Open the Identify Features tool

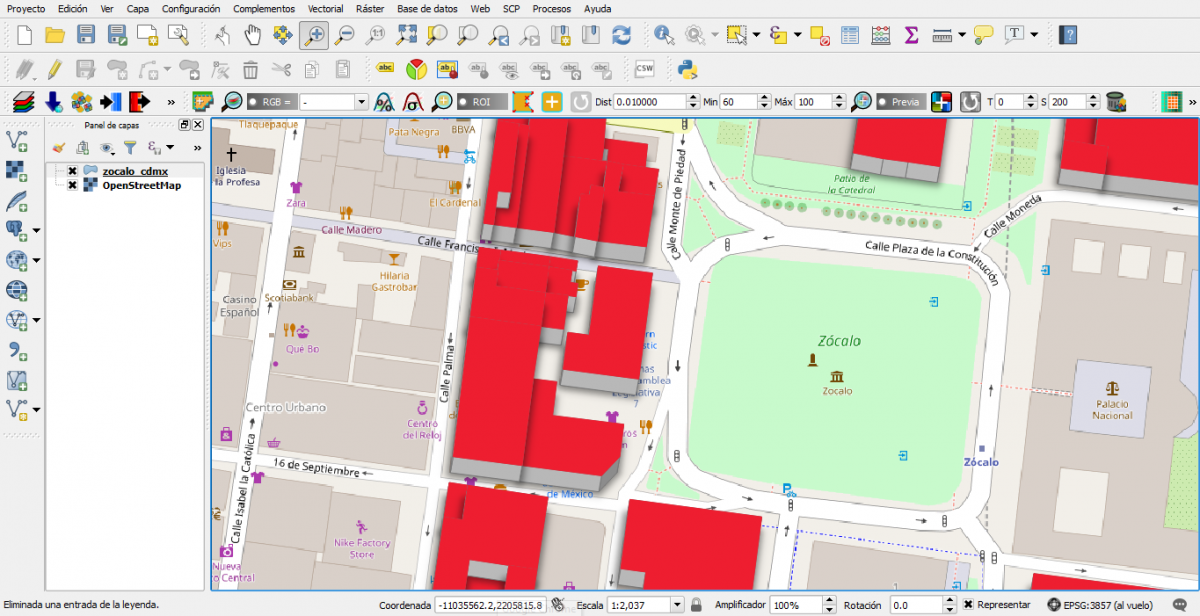[663, 35]
